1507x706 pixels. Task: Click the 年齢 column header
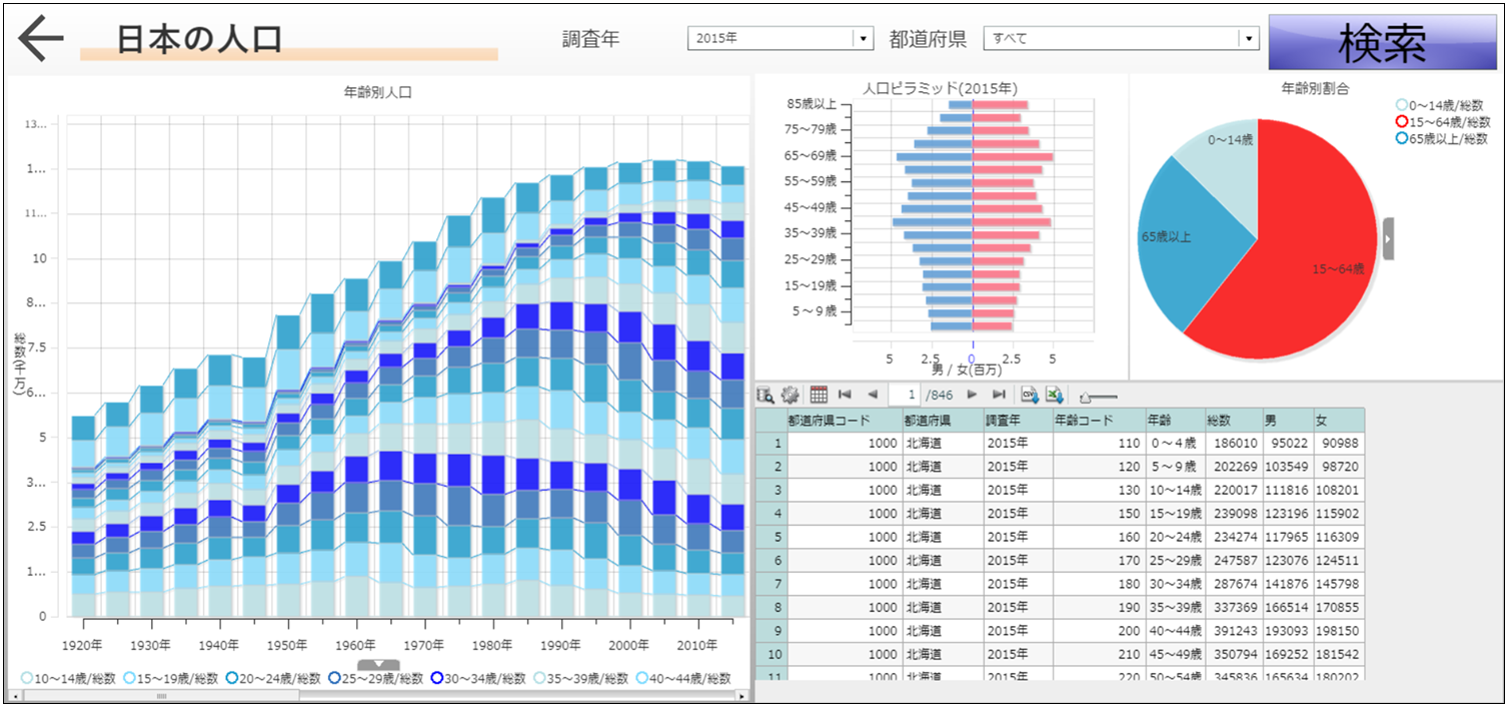click(1173, 420)
